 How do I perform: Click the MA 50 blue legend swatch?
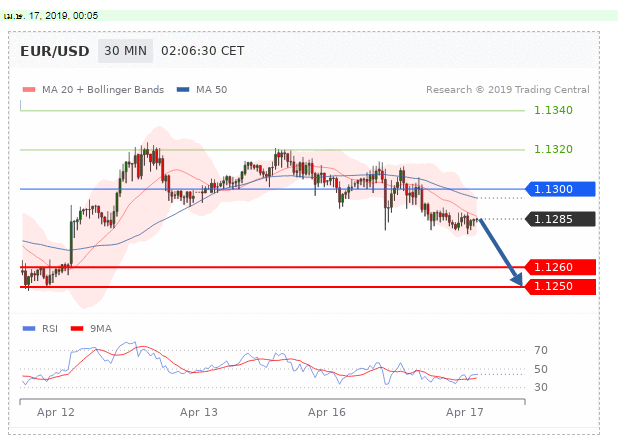pyautogui.click(x=183, y=89)
